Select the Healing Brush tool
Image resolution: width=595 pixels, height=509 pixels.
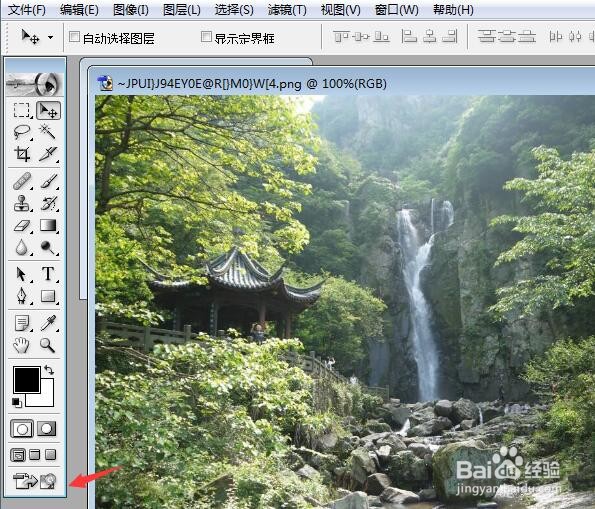(22, 181)
